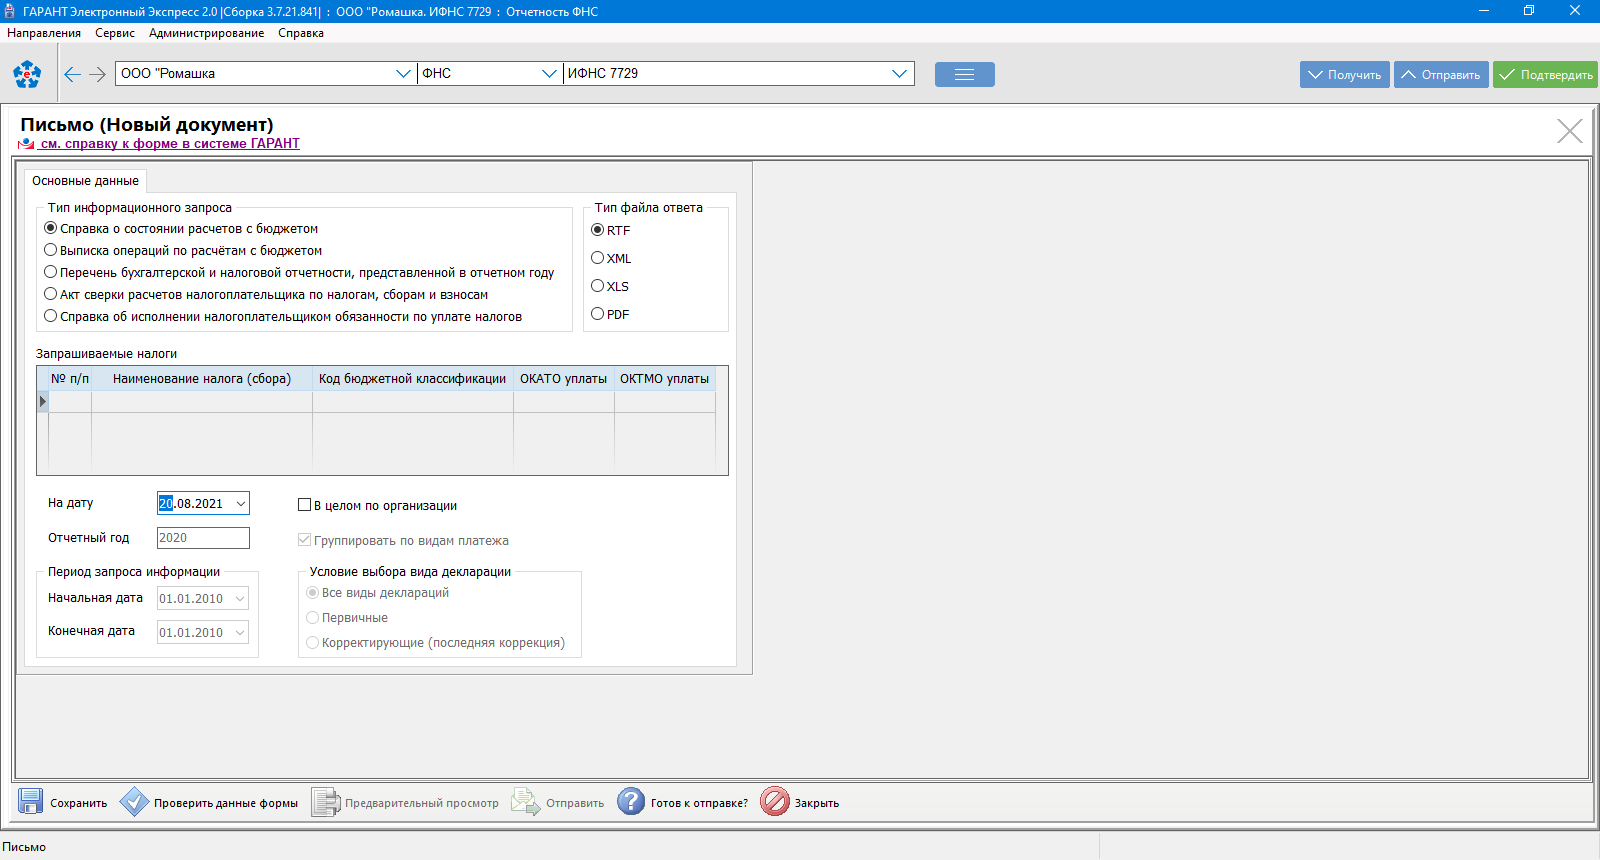Click the red Закрыть prohibition icon
The width and height of the screenshot is (1600, 860).
point(775,802)
